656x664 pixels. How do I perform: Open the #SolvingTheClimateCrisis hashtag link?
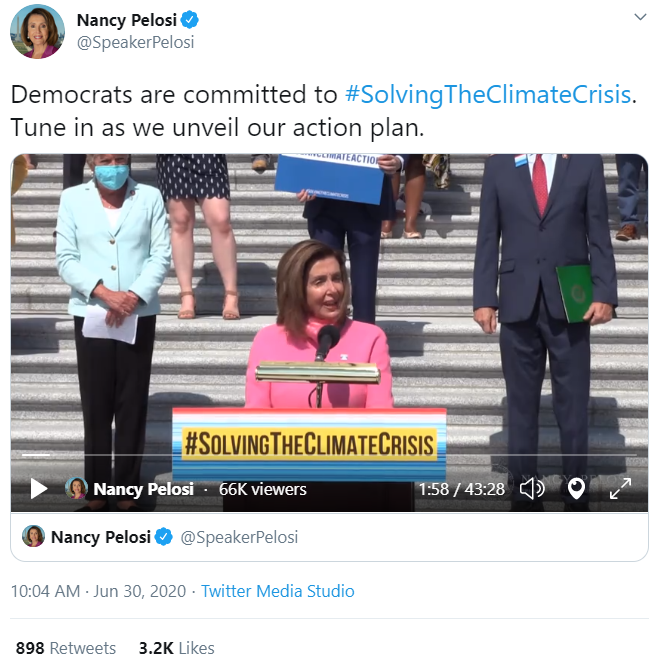tap(488, 95)
